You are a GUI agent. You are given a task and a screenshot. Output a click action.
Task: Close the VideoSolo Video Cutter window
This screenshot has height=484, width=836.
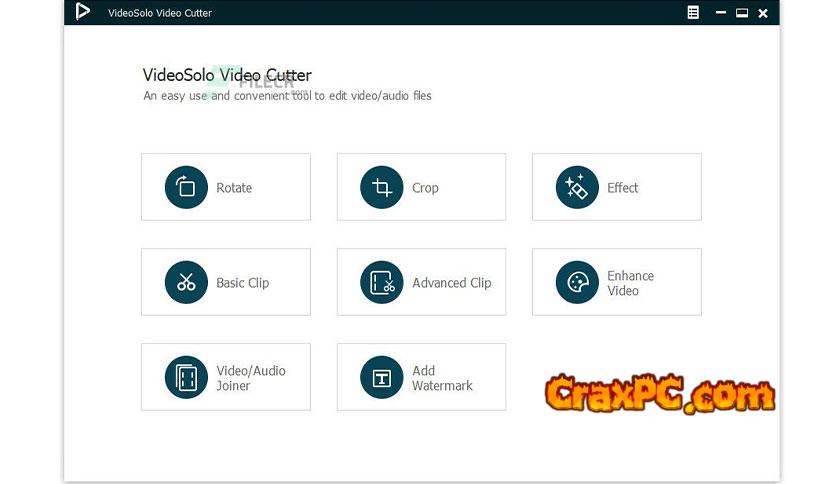pyautogui.click(x=763, y=13)
